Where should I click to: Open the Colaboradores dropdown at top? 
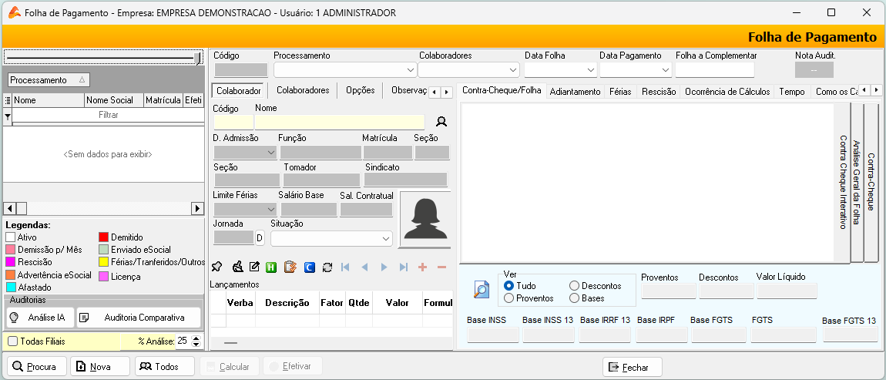point(513,70)
